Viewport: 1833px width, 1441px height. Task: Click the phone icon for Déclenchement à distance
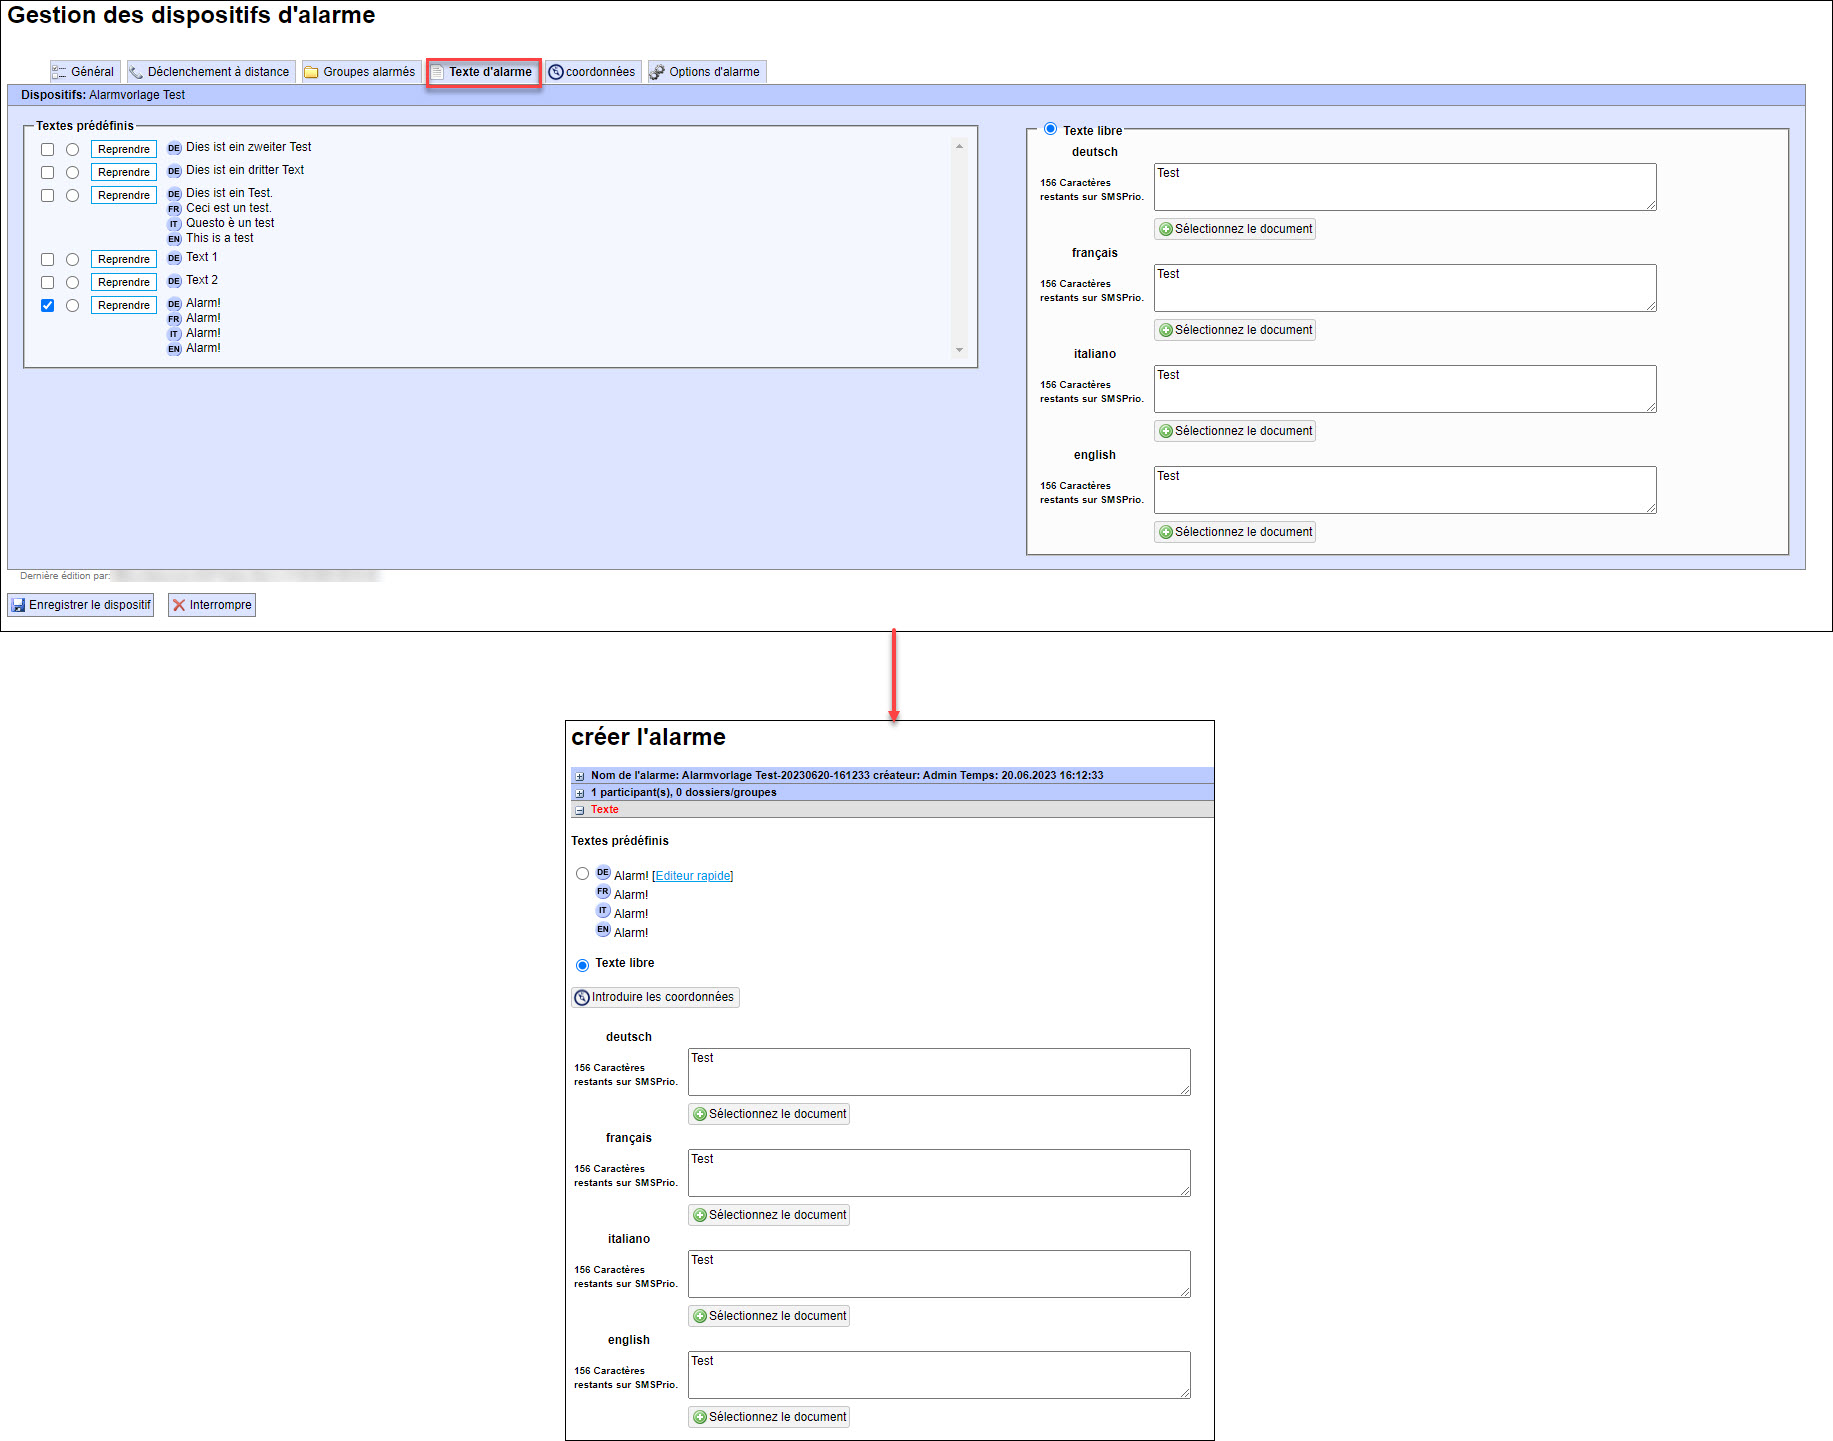tap(136, 72)
